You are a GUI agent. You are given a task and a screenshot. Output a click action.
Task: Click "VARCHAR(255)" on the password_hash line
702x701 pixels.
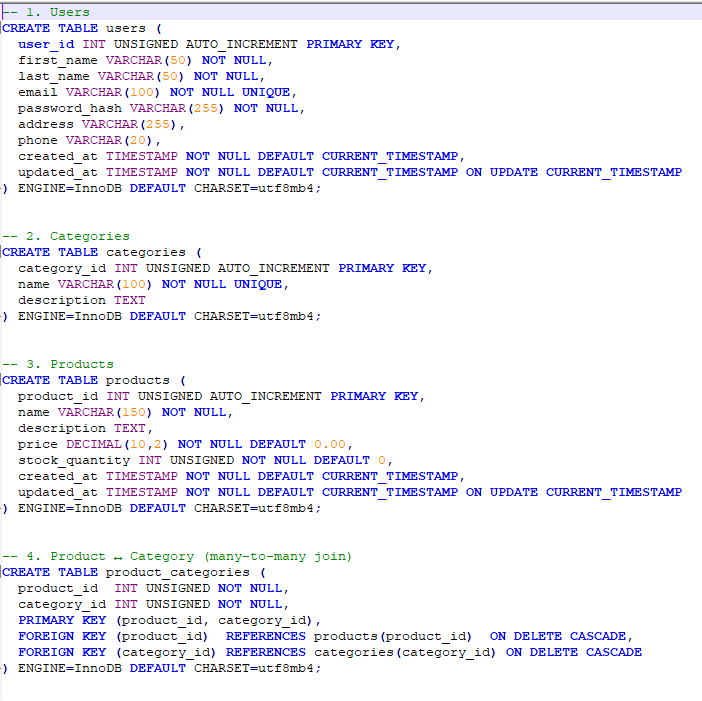point(177,108)
